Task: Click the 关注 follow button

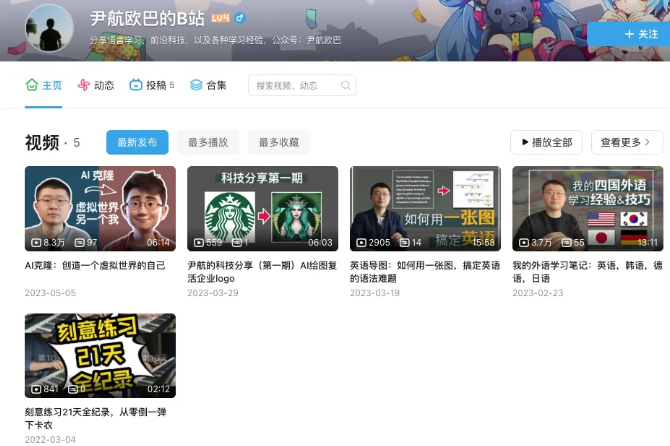Action: pos(629,34)
